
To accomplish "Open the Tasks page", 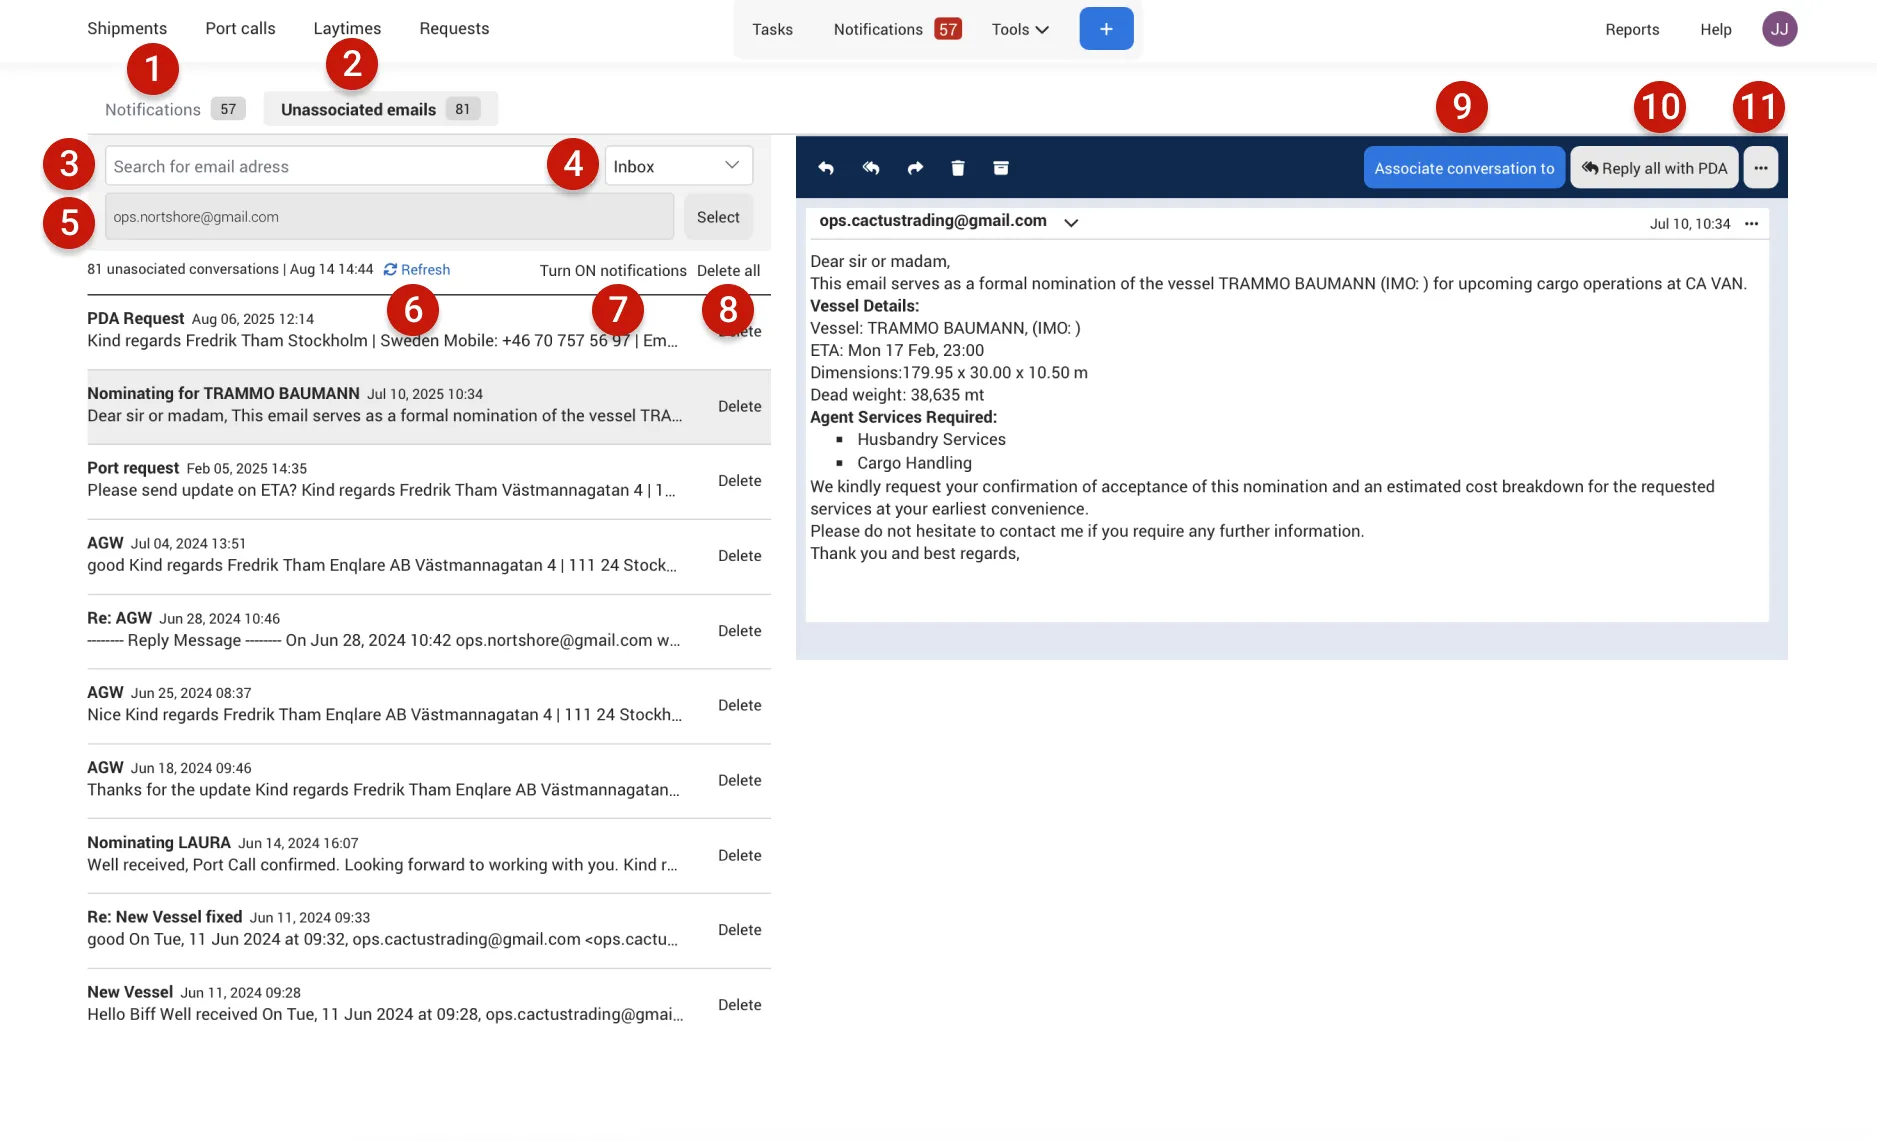I will click(x=772, y=30).
